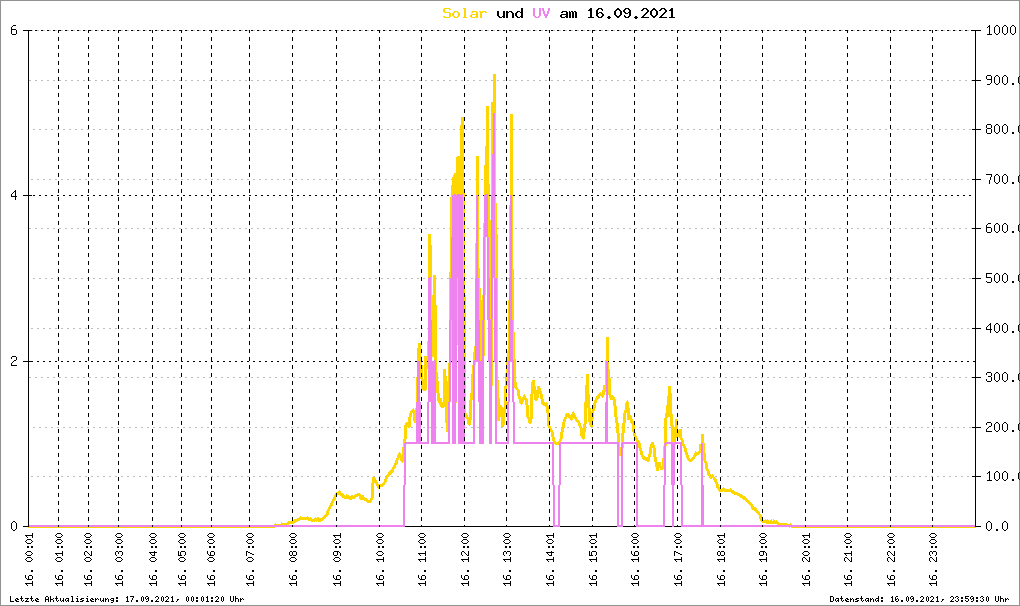The height and width of the screenshot is (606, 1020).
Task: Click left axis value '2'
Action: (x=14, y=361)
